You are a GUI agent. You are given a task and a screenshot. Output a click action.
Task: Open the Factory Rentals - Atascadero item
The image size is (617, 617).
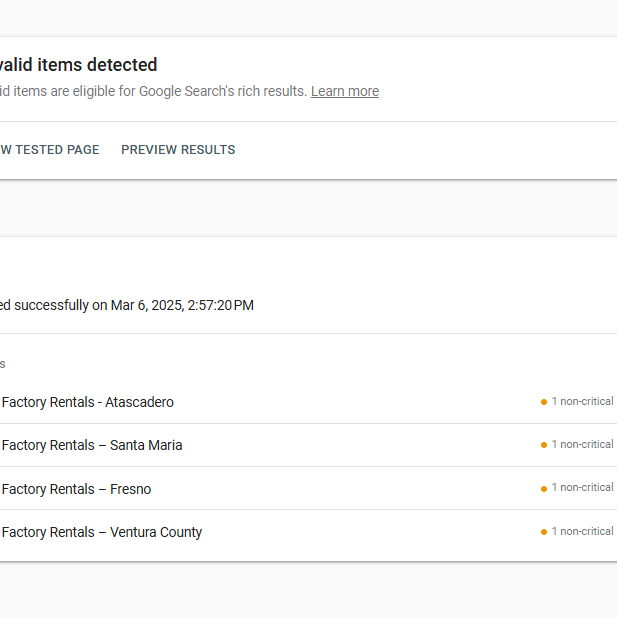pos(88,402)
